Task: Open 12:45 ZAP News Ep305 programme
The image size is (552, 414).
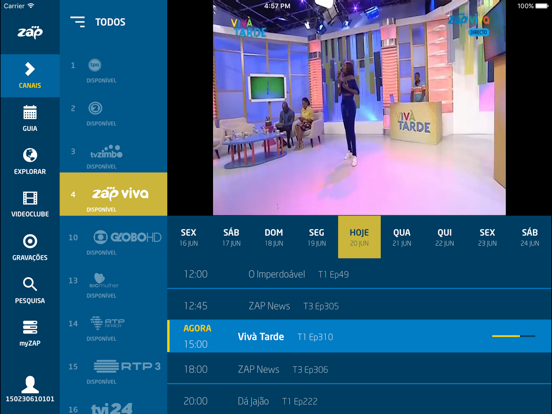Action: coord(359,306)
